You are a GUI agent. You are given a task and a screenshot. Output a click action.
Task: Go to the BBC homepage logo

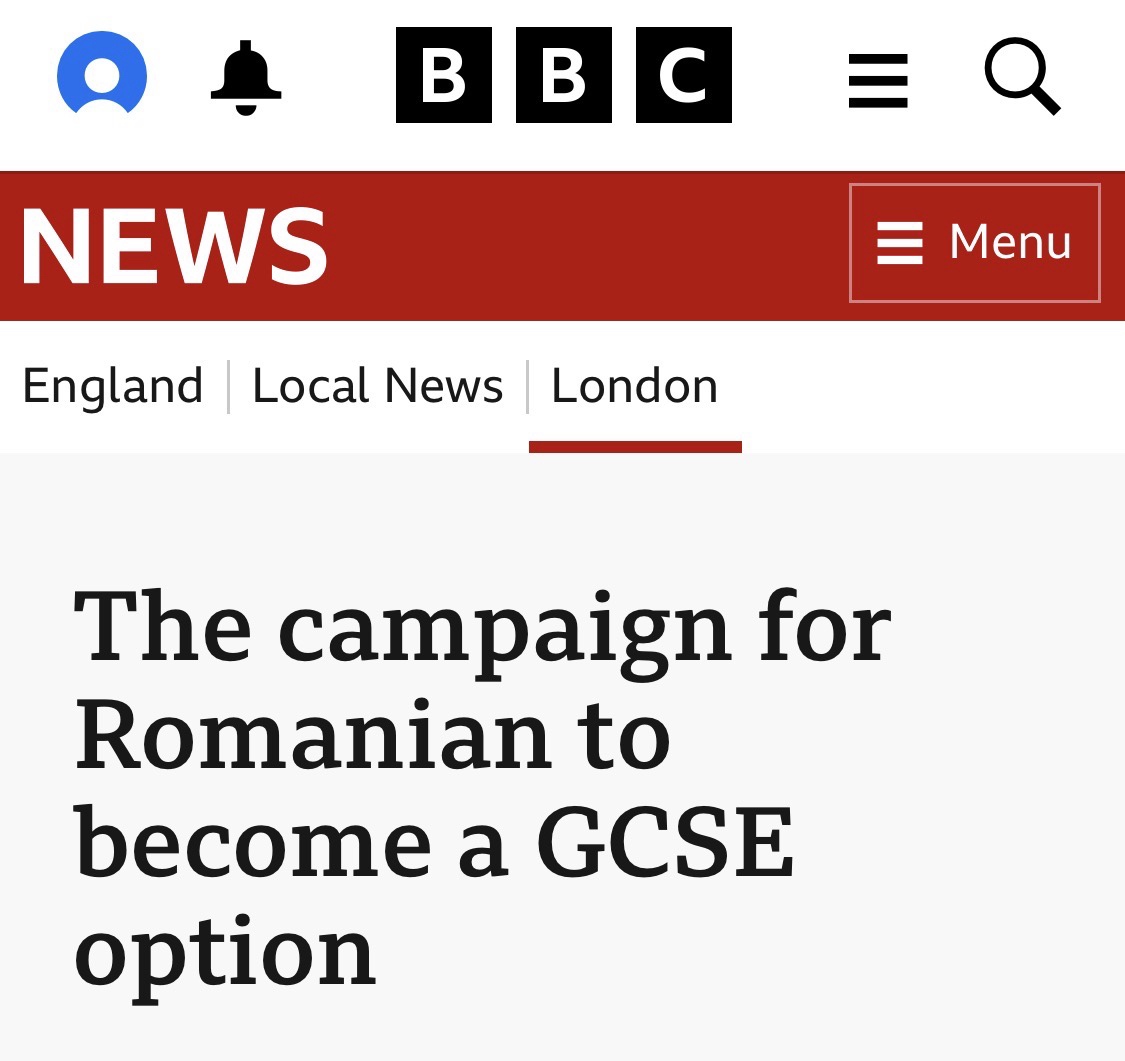(563, 75)
